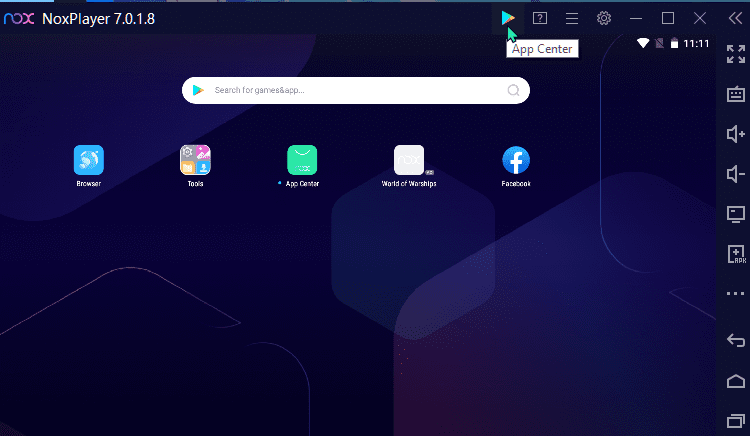Open keyboard mapping tool in sidebar
The image size is (750, 436).
tap(736, 94)
